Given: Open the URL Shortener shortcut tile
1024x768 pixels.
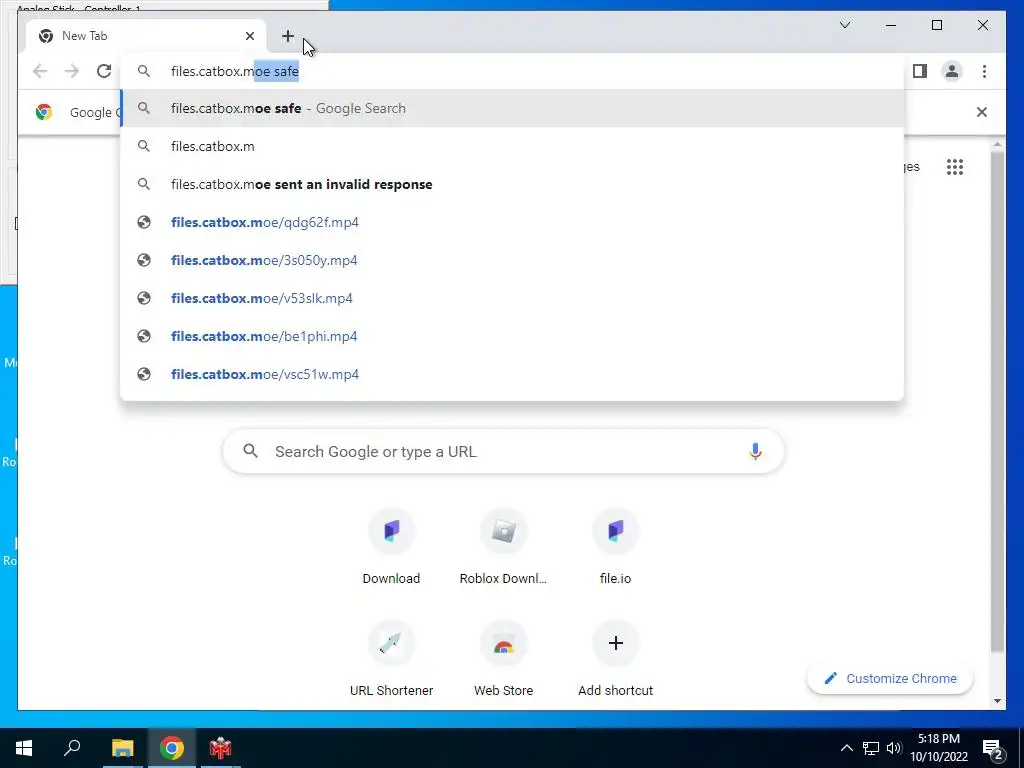Looking at the screenshot, I should pos(391,659).
